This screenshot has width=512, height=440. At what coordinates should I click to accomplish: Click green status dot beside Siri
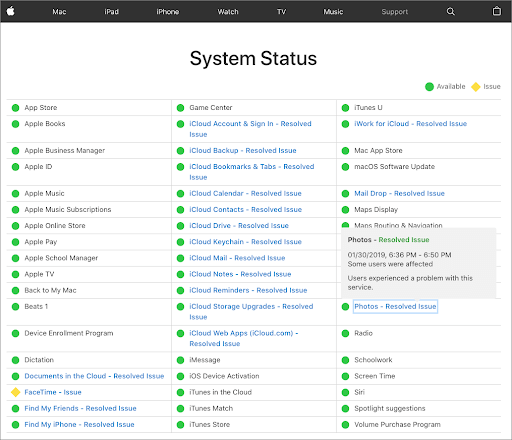[345, 392]
